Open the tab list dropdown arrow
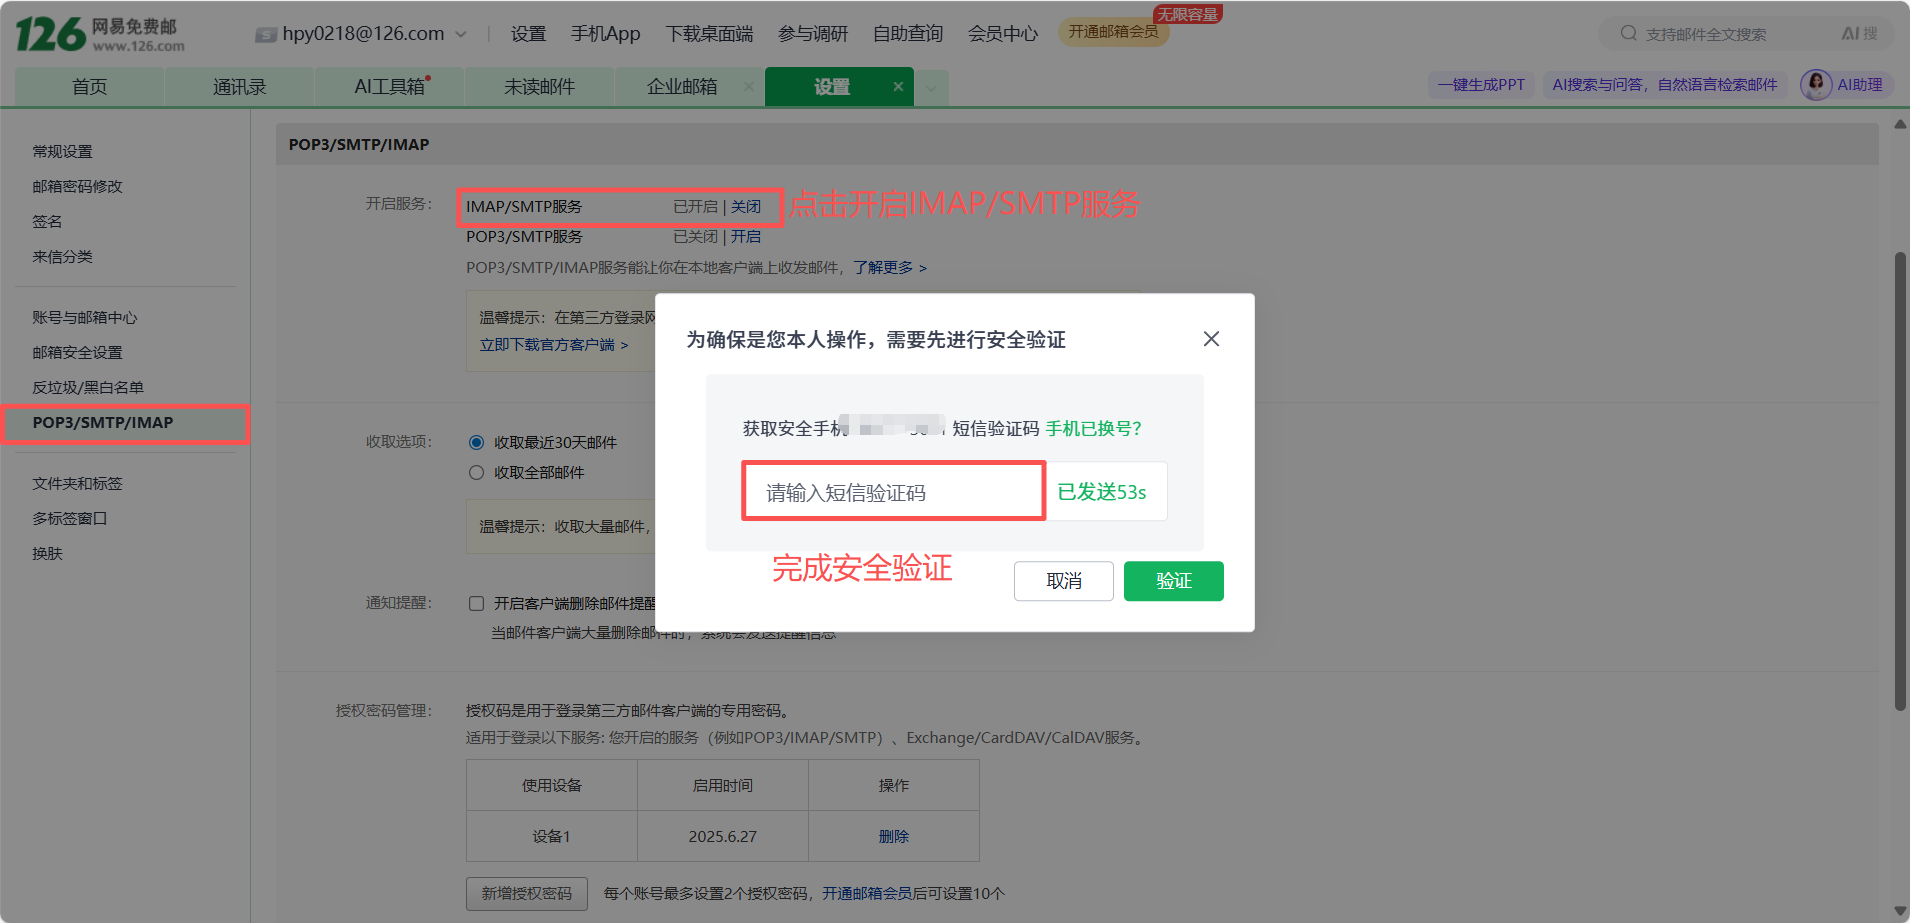Image resolution: width=1910 pixels, height=923 pixels. 931,88
